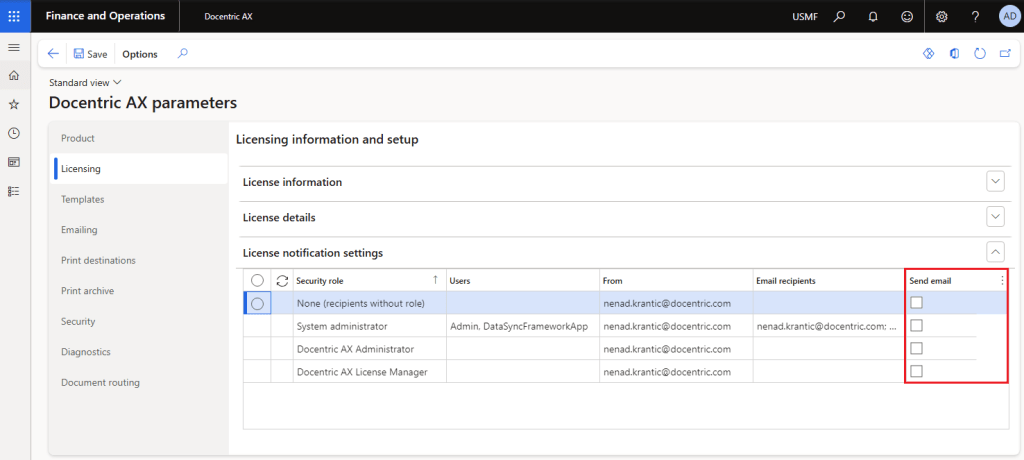Screen dimensions: 1024x460
Task: Expand the License details section
Action: tap(995, 217)
